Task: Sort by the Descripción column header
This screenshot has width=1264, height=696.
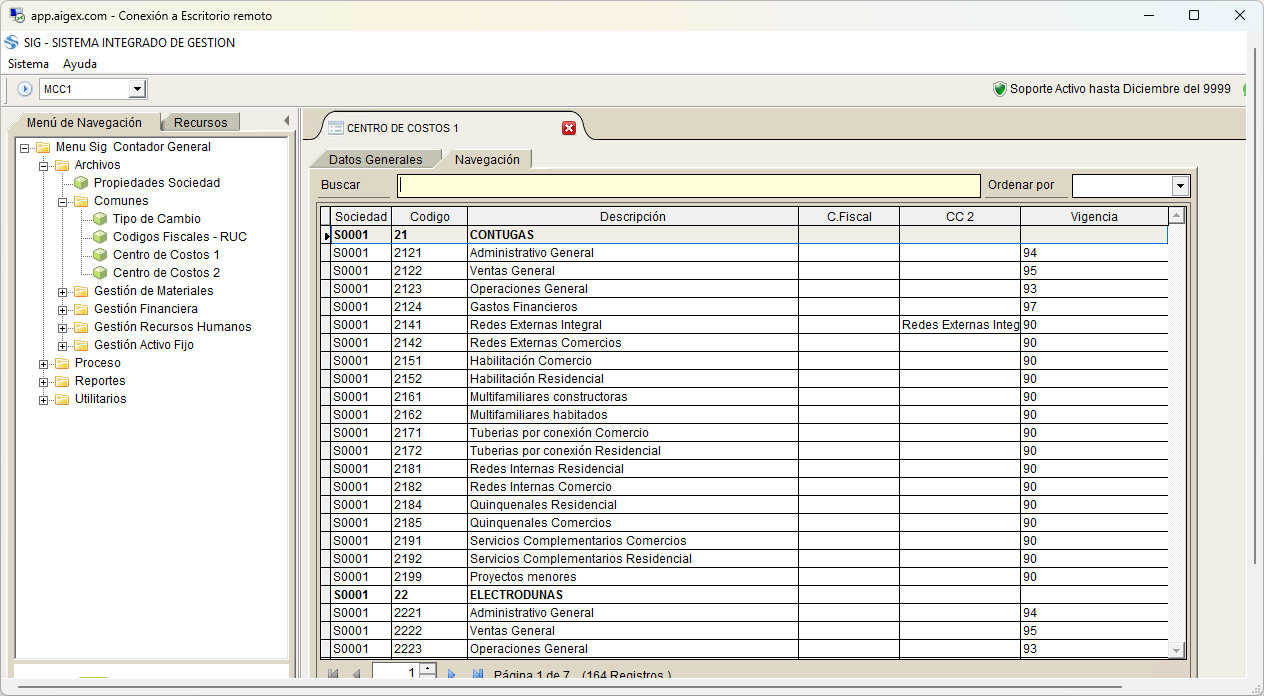Action: [x=633, y=216]
